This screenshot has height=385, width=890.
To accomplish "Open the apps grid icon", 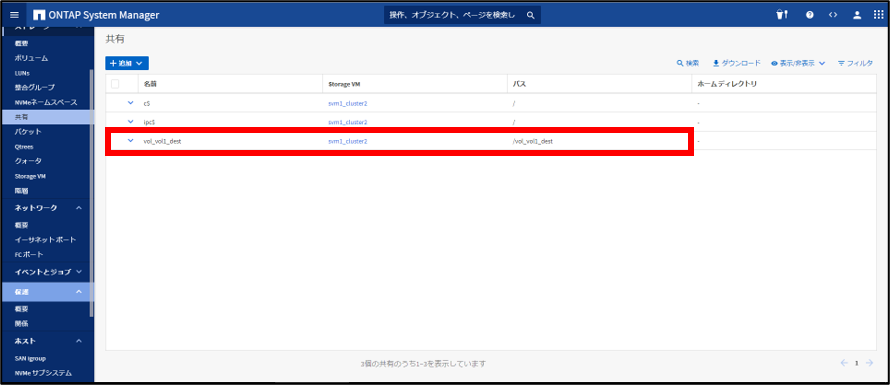I will pyautogui.click(x=878, y=15).
